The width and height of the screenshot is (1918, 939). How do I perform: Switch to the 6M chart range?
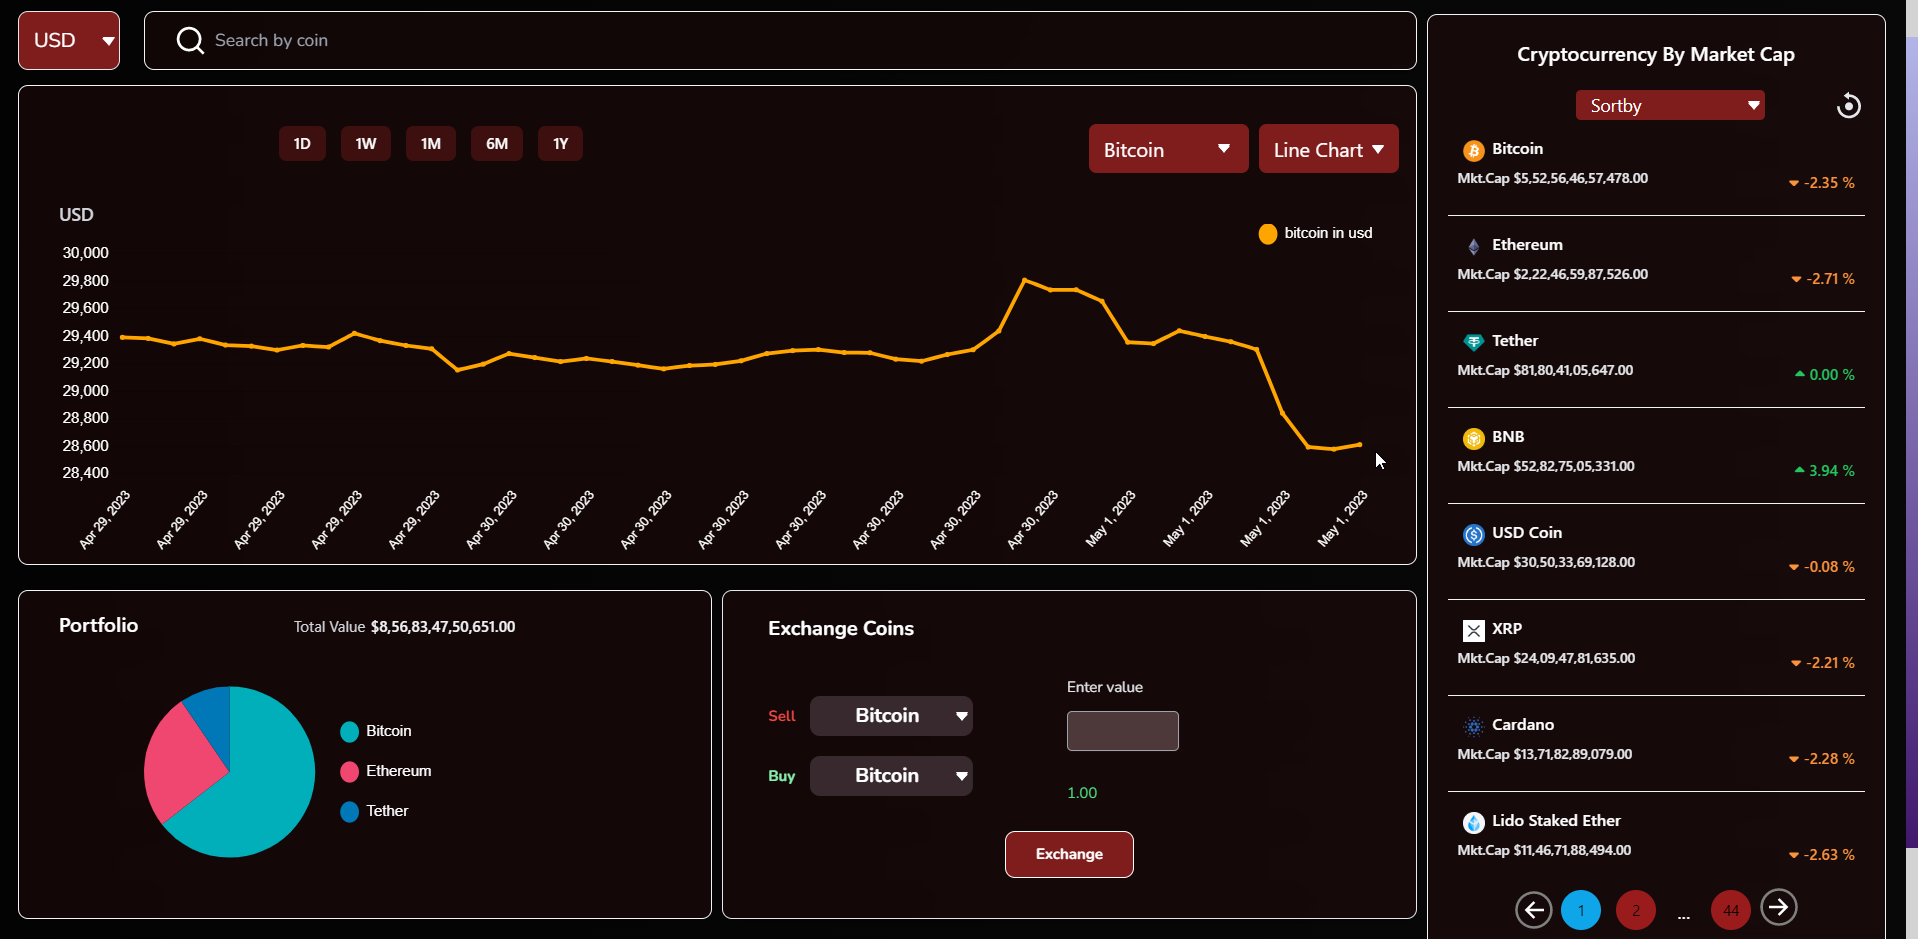[x=496, y=143]
